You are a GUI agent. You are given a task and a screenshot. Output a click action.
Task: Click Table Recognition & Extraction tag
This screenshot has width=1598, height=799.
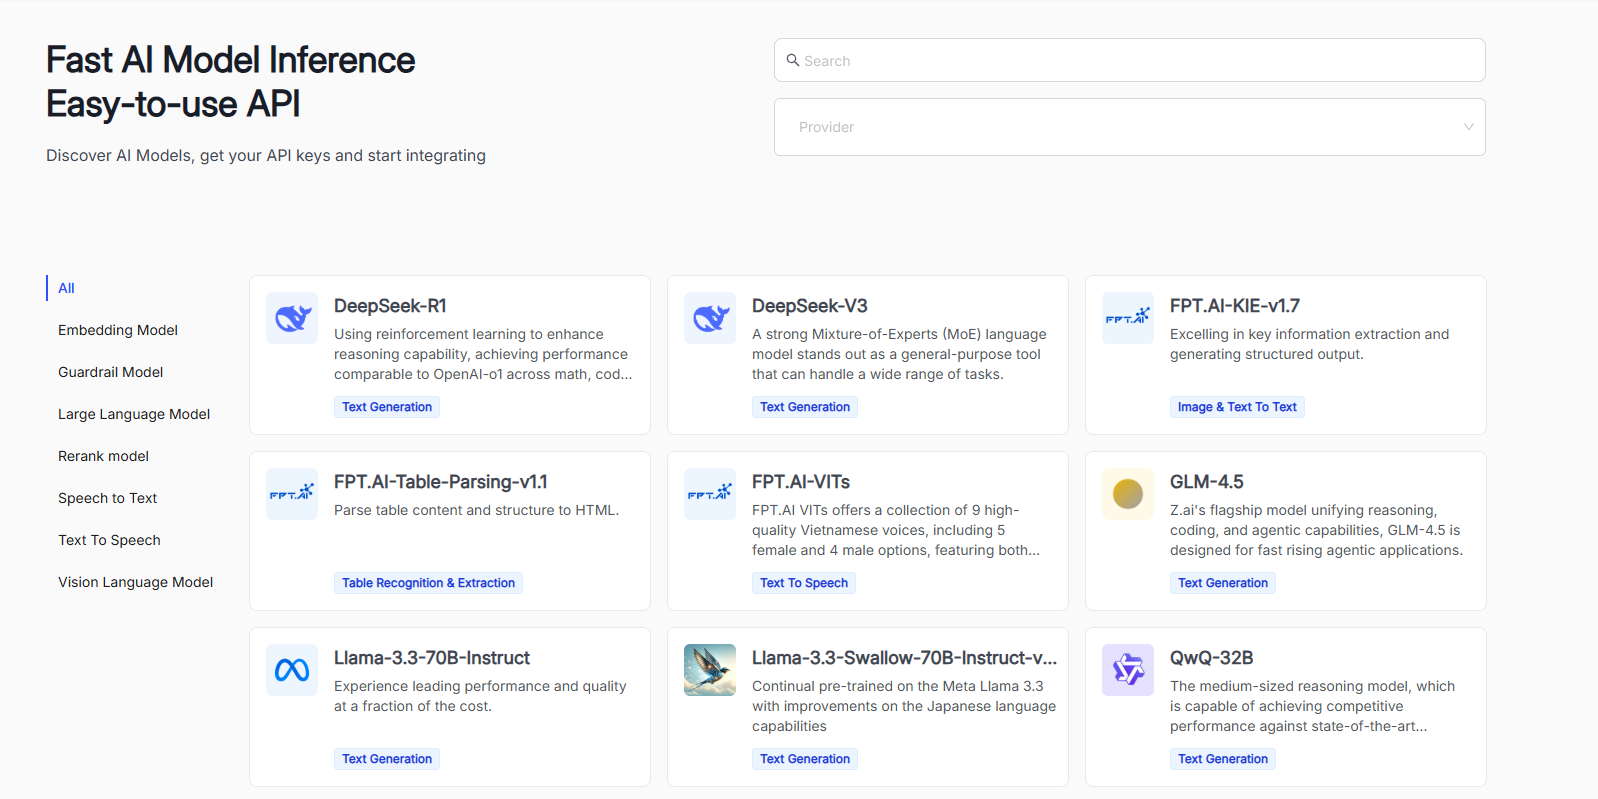tap(428, 583)
